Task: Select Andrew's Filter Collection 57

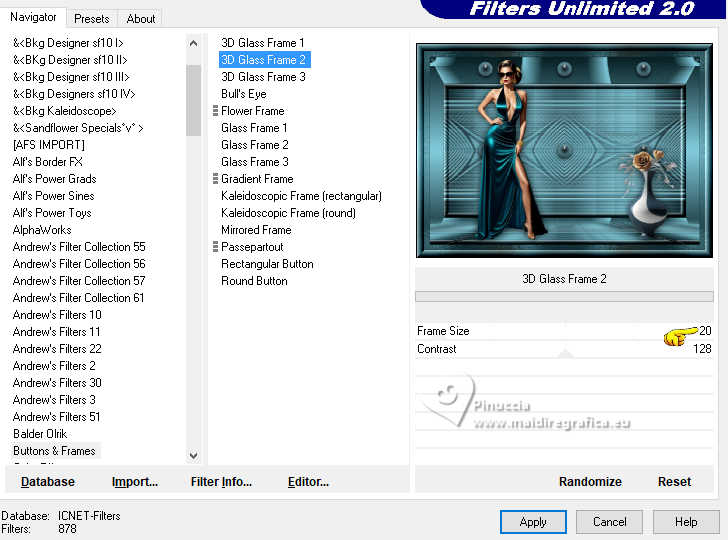Action: tap(79, 281)
